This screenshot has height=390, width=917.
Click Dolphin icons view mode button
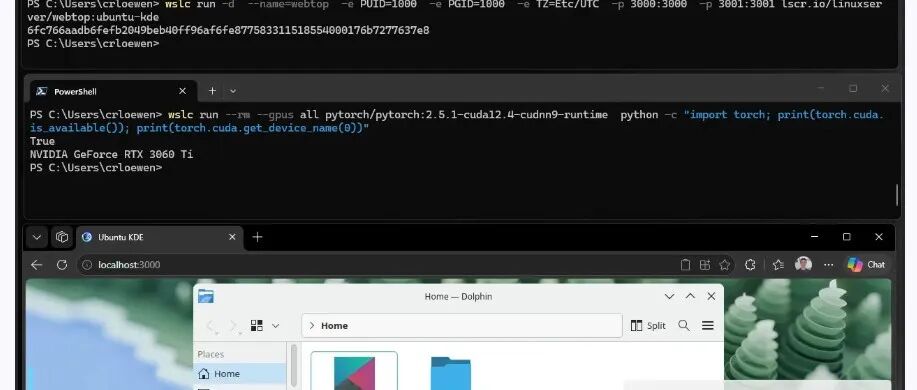pyautogui.click(x=257, y=326)
